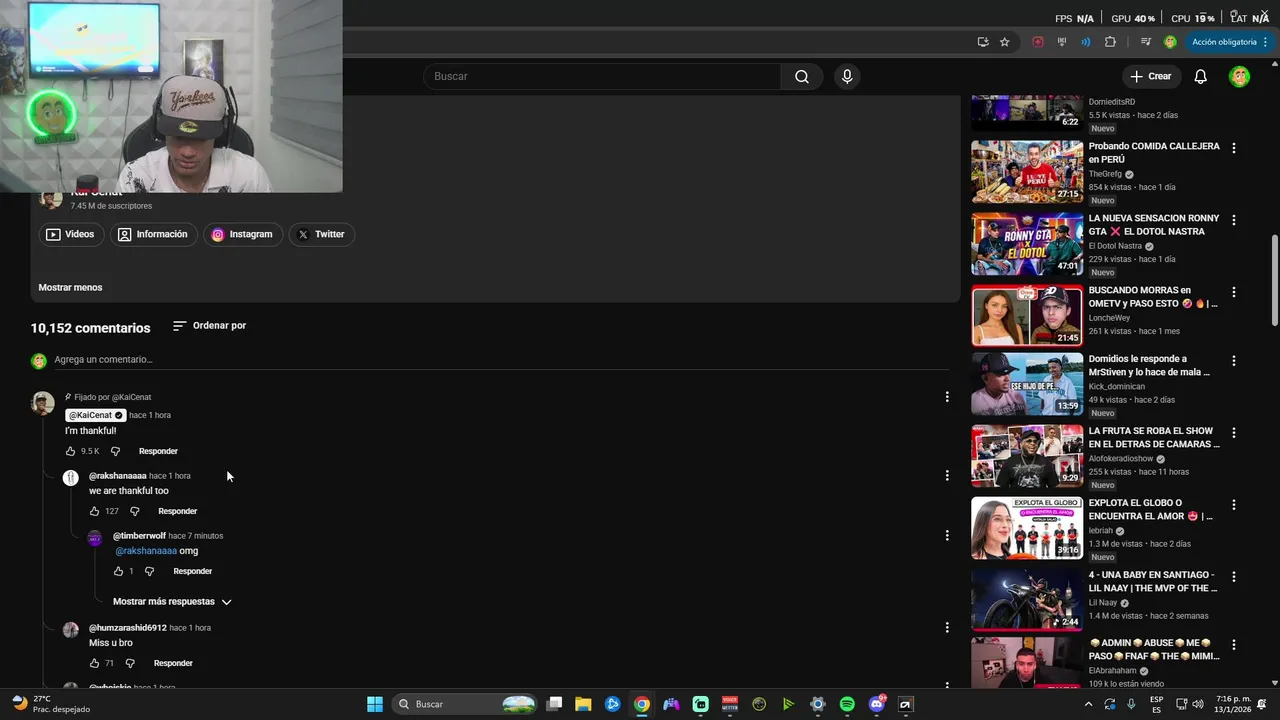Viewport: 1280px width, 720px height.
Task: Bookmark this page with the star icon
Action: (x=1005, y=42)
